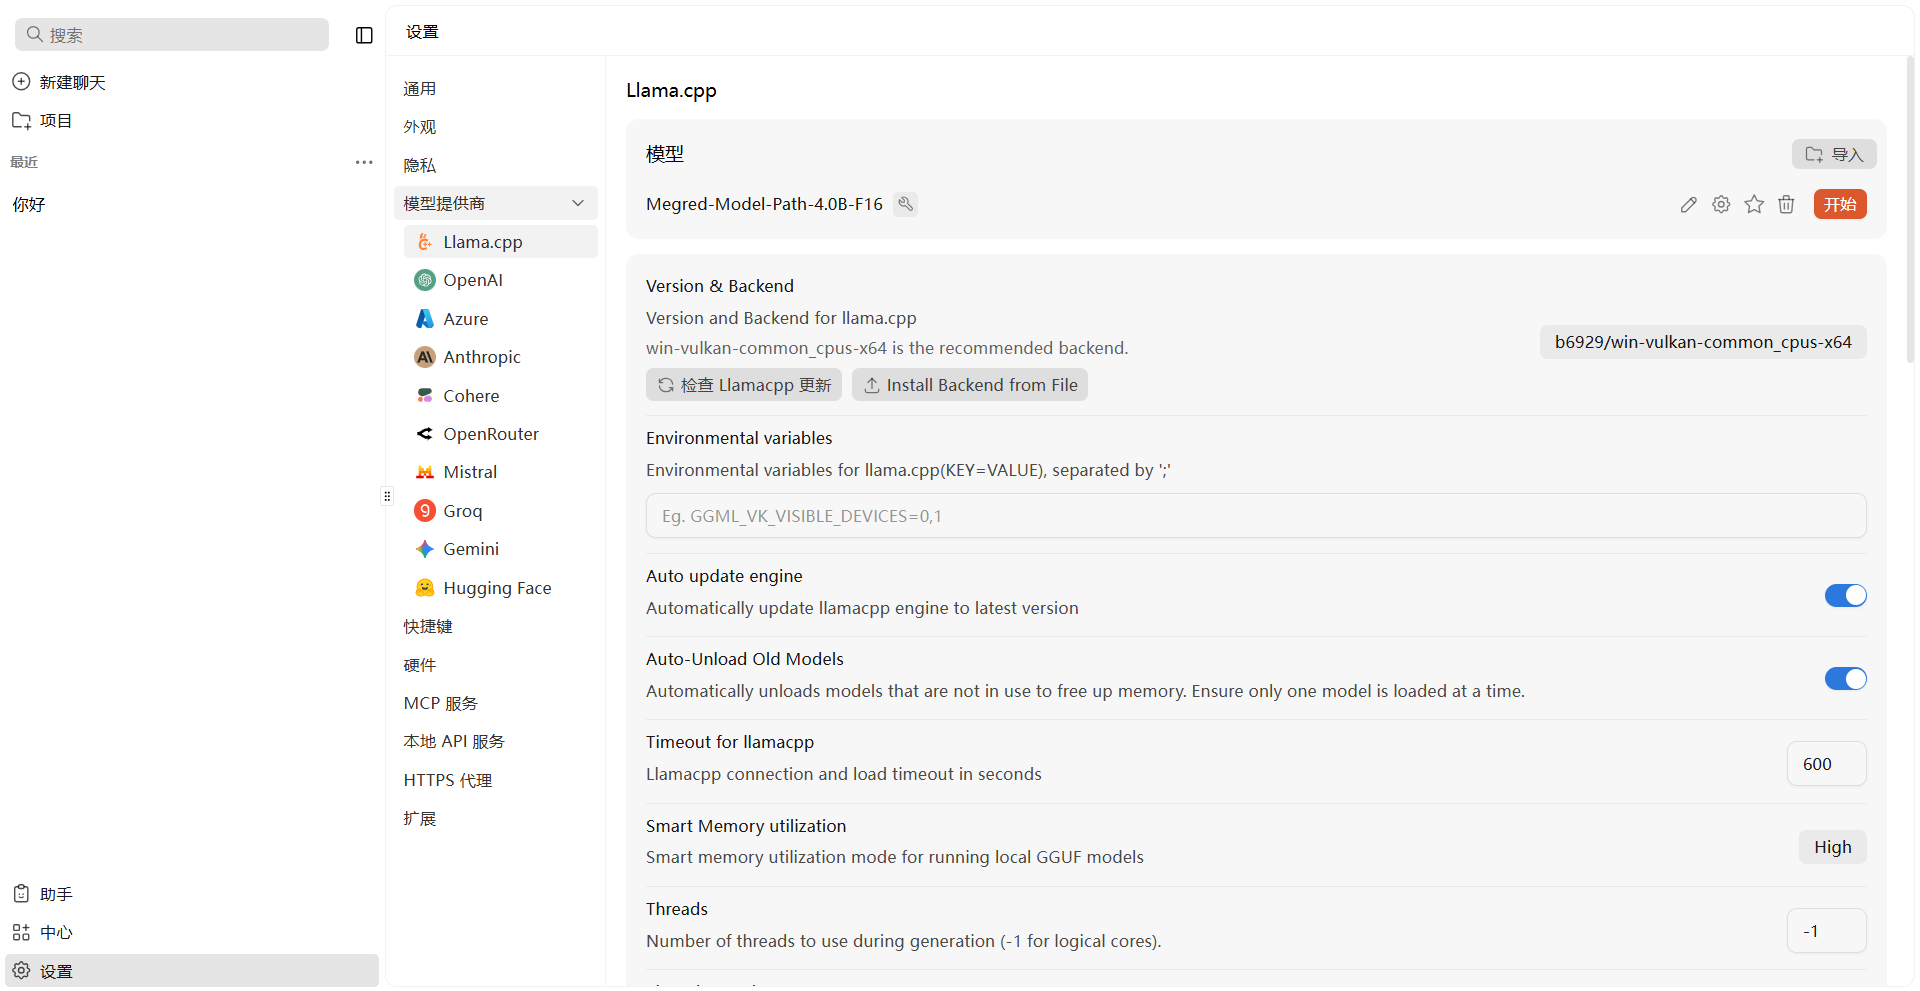Open the MCP 服务 settings
Screen dimensions: 1920x991
441,703
